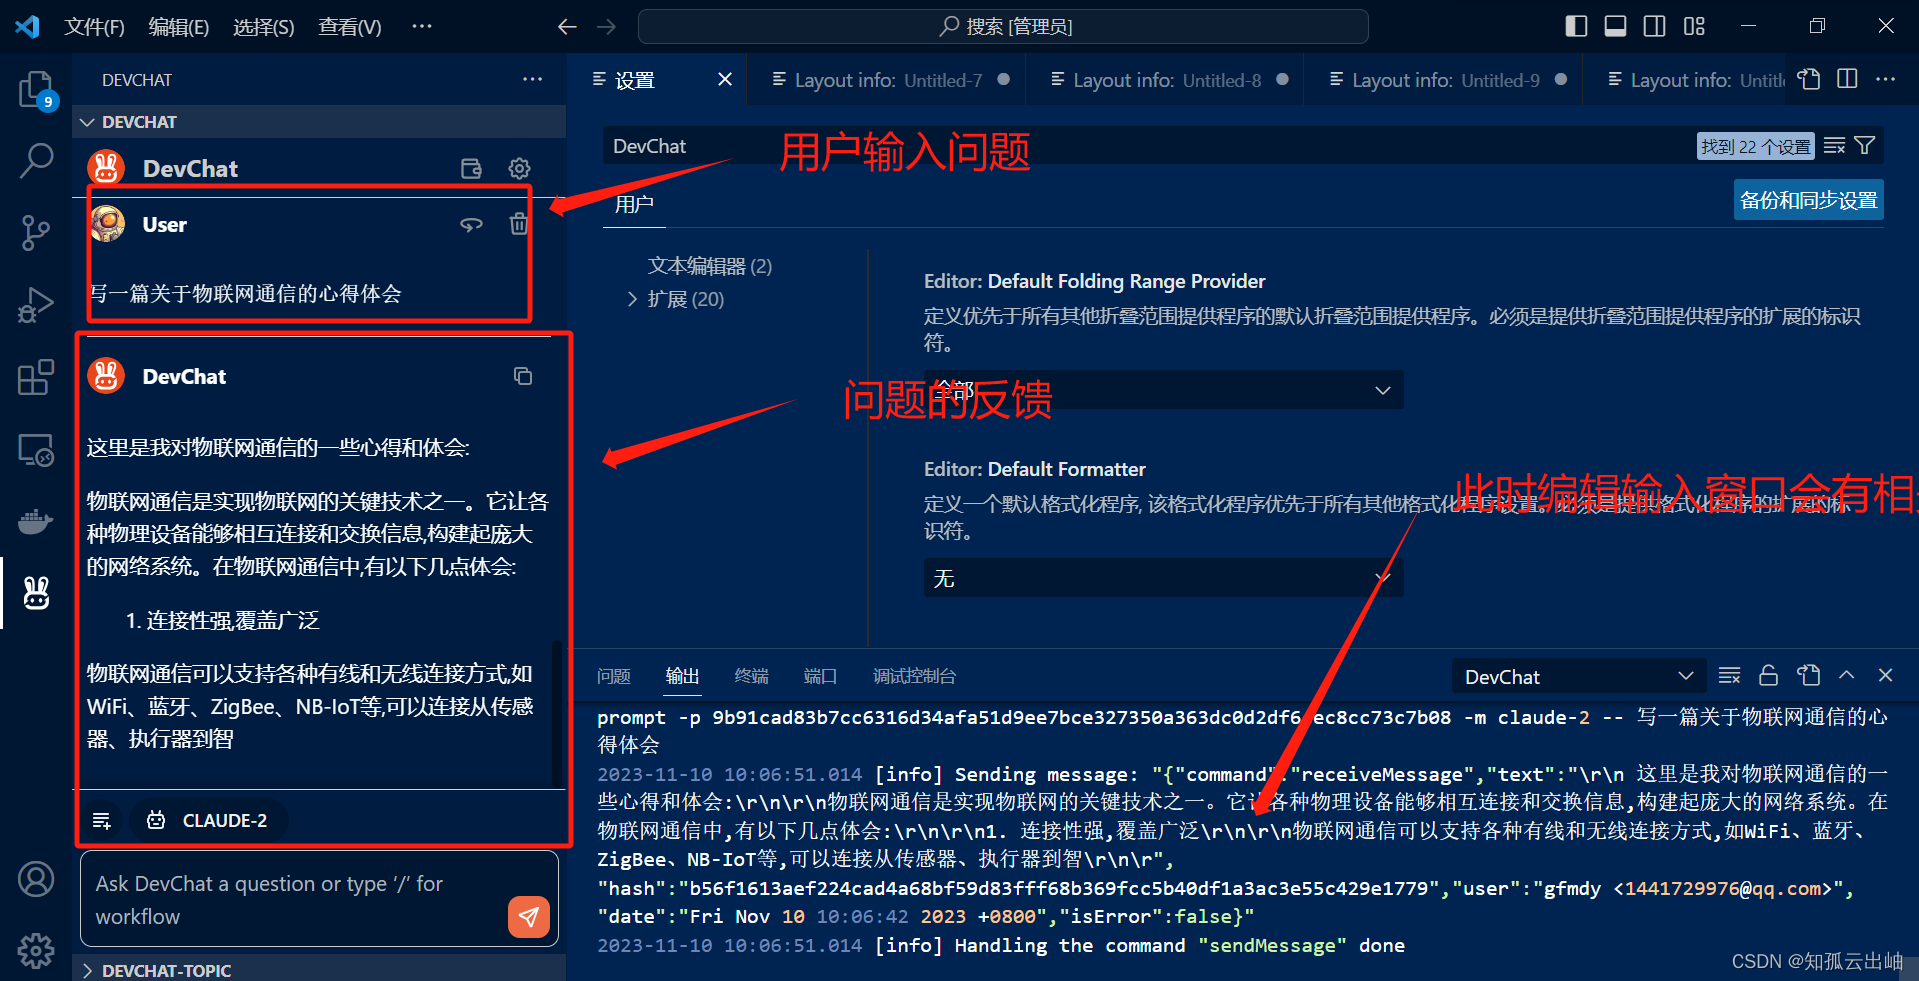Expand the 扩展 (20) settings group
This screenshot has height=981, width=1919.
(x=685, y=299)
